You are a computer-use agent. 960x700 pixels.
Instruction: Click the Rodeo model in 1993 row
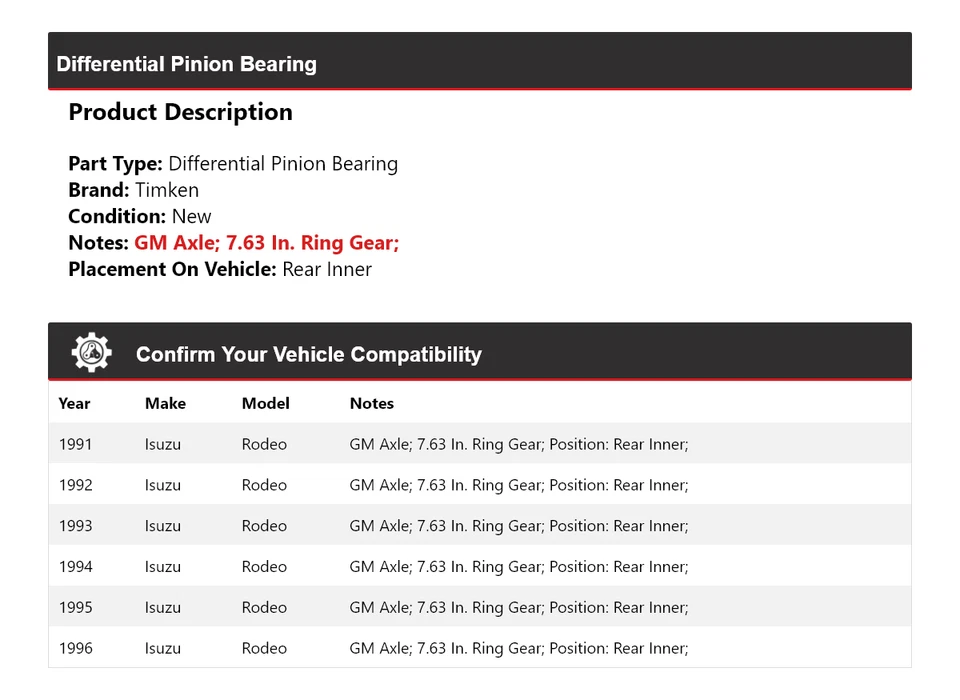tap(264, 526)
